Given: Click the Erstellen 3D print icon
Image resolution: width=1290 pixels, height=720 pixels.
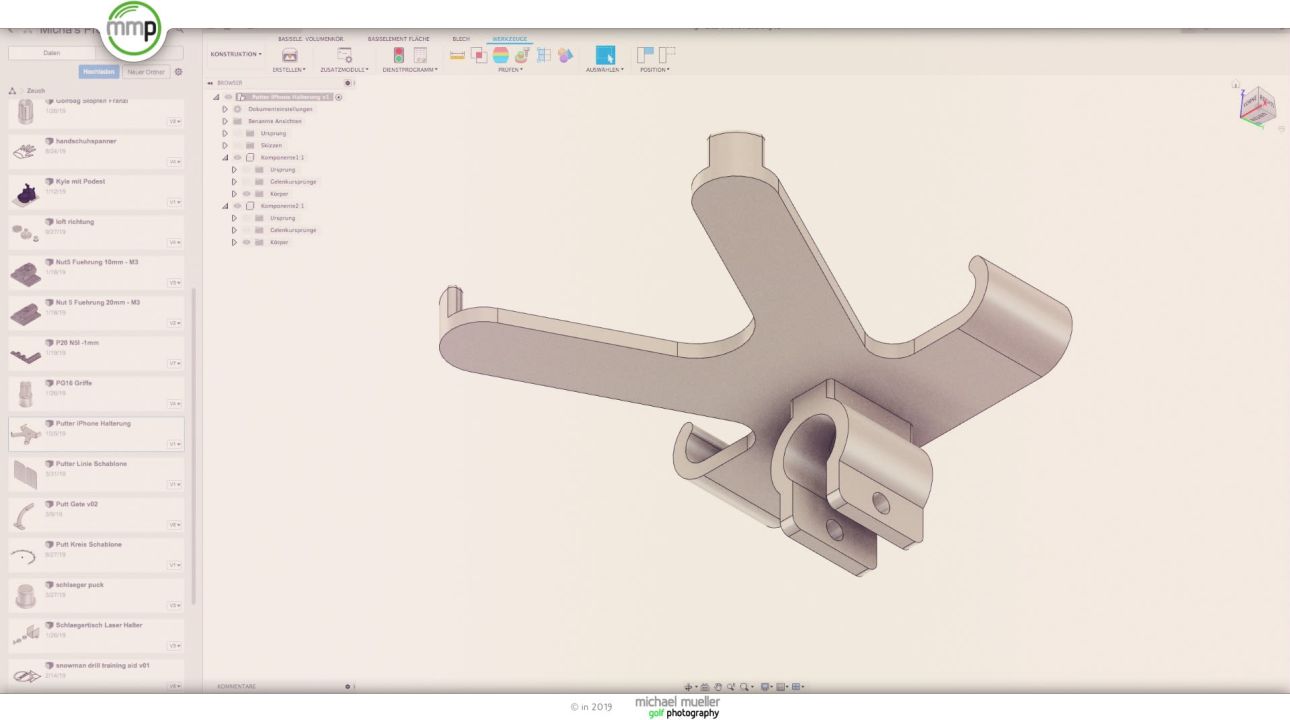Looking at the screenshot, I should pyautogui.click(x=290, y=55).
